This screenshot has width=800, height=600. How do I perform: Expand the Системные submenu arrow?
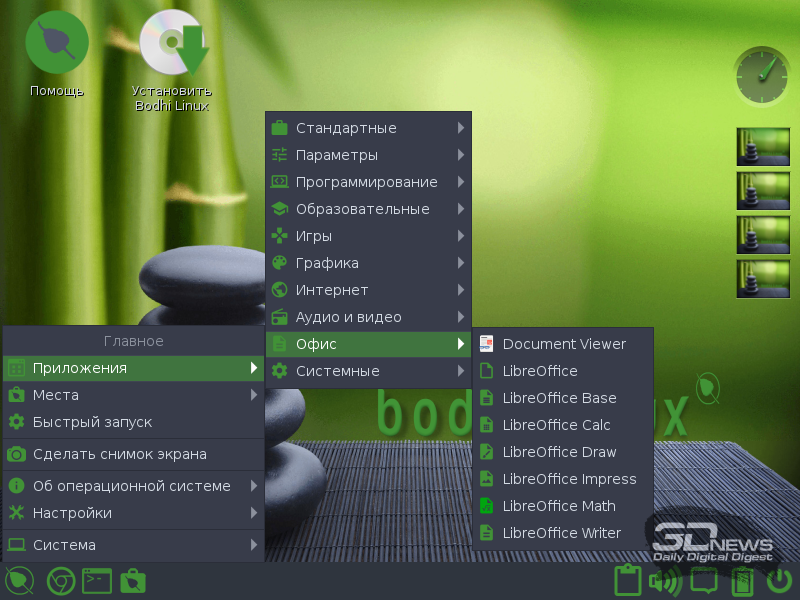(x=461, y=371)
